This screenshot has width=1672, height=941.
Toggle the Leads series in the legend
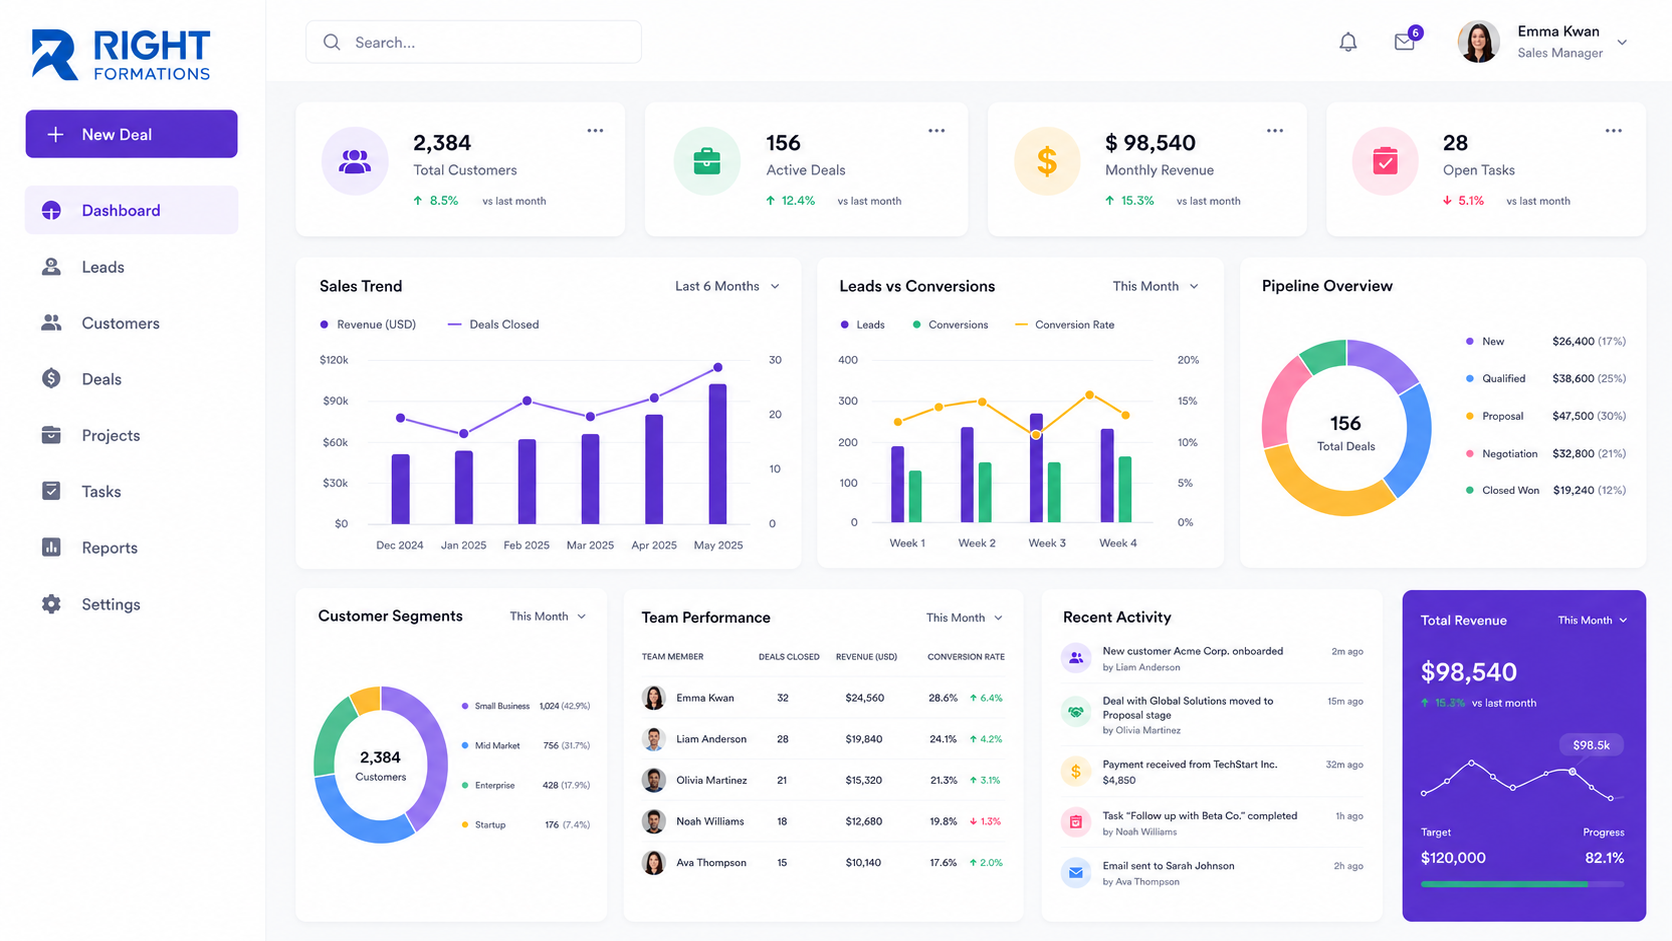[x=862, y=325]
